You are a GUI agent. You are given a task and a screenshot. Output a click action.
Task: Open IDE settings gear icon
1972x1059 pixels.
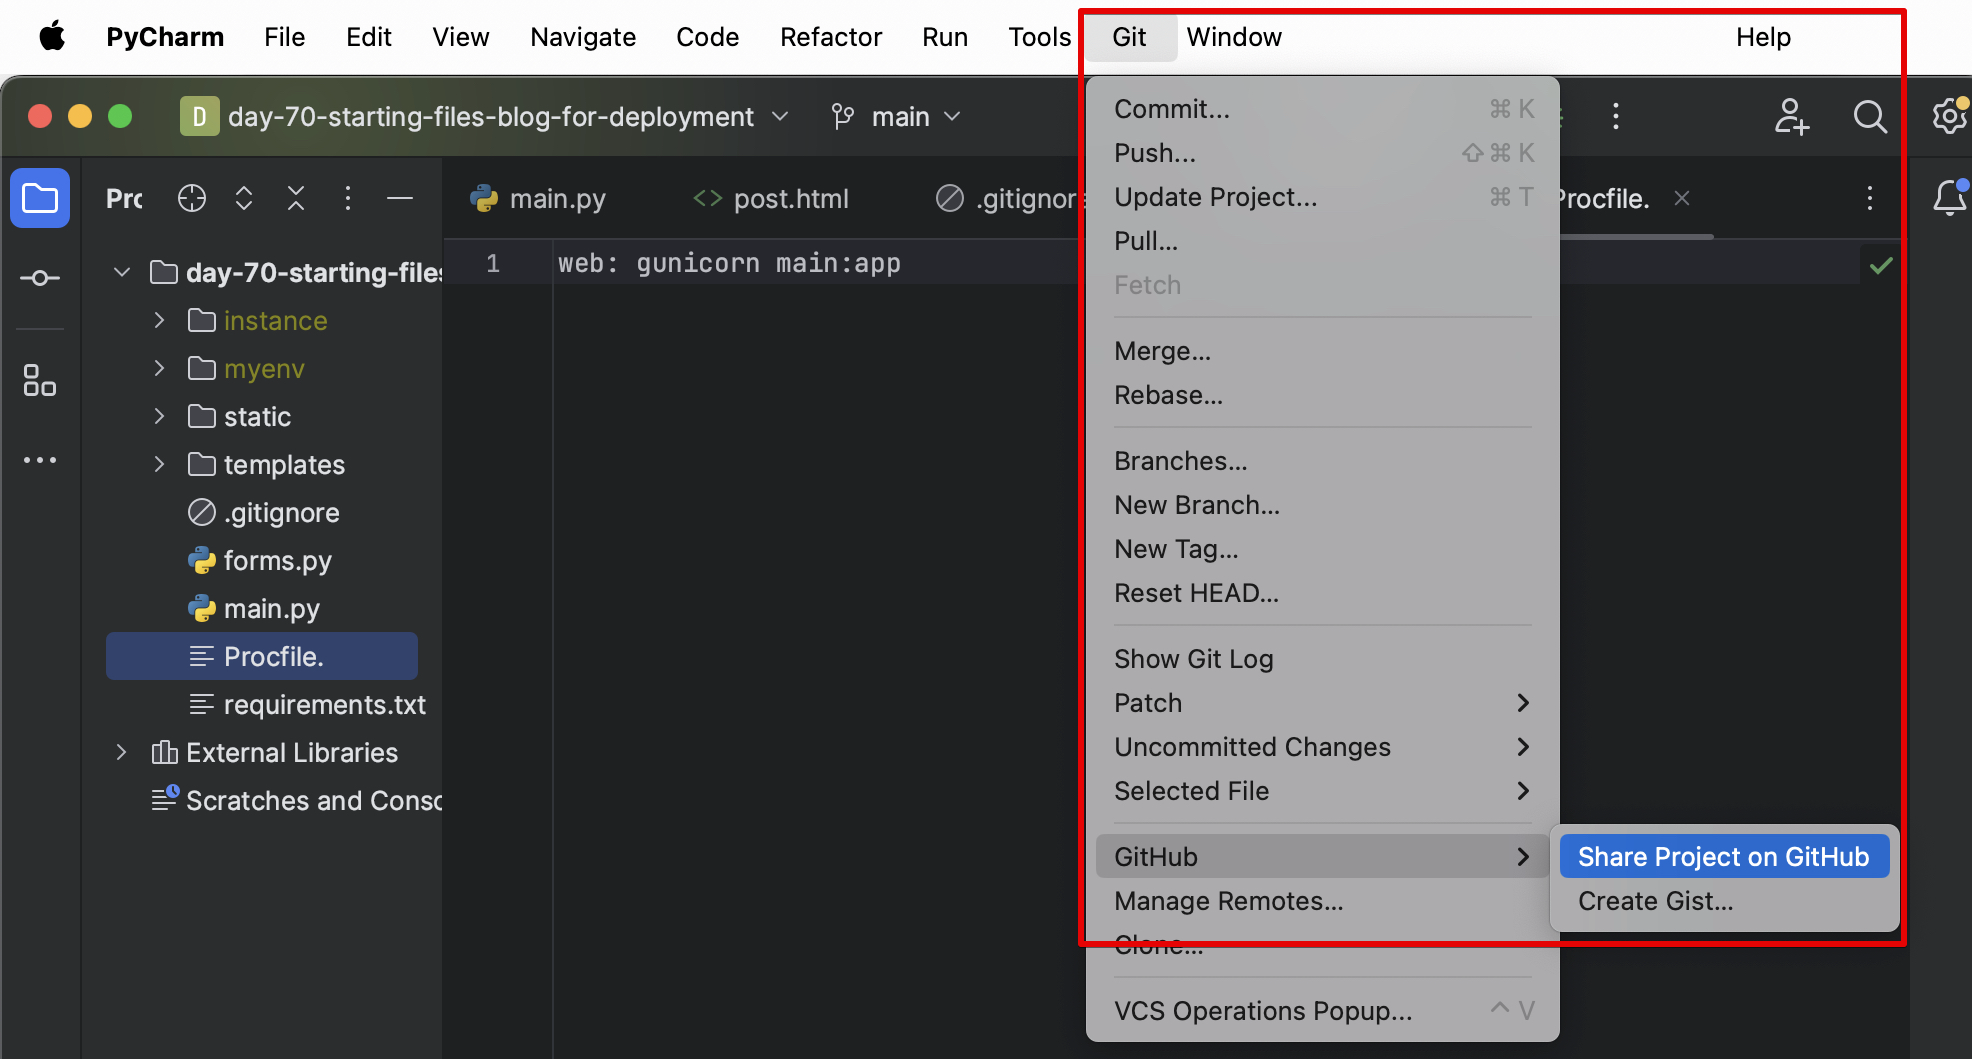1950,117
